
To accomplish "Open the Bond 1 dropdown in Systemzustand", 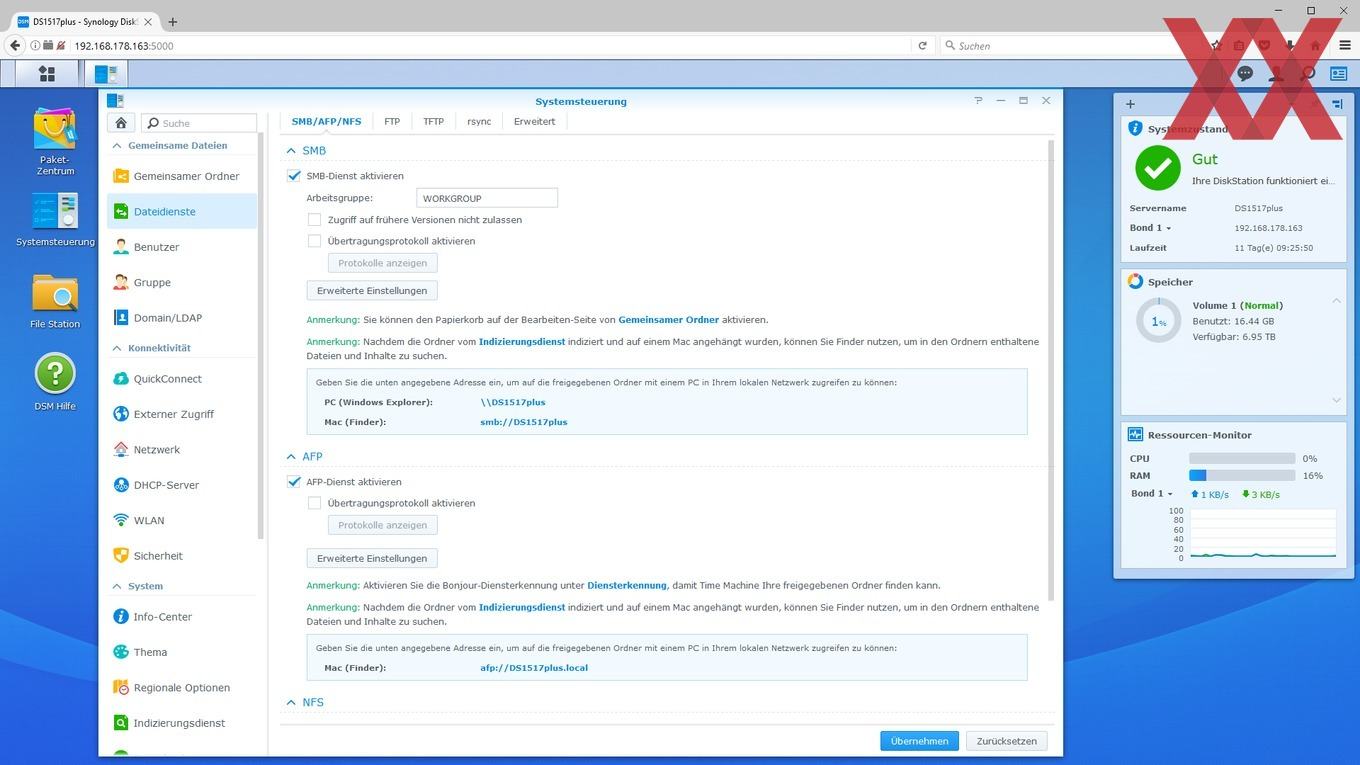I will tap(1150, 228).
